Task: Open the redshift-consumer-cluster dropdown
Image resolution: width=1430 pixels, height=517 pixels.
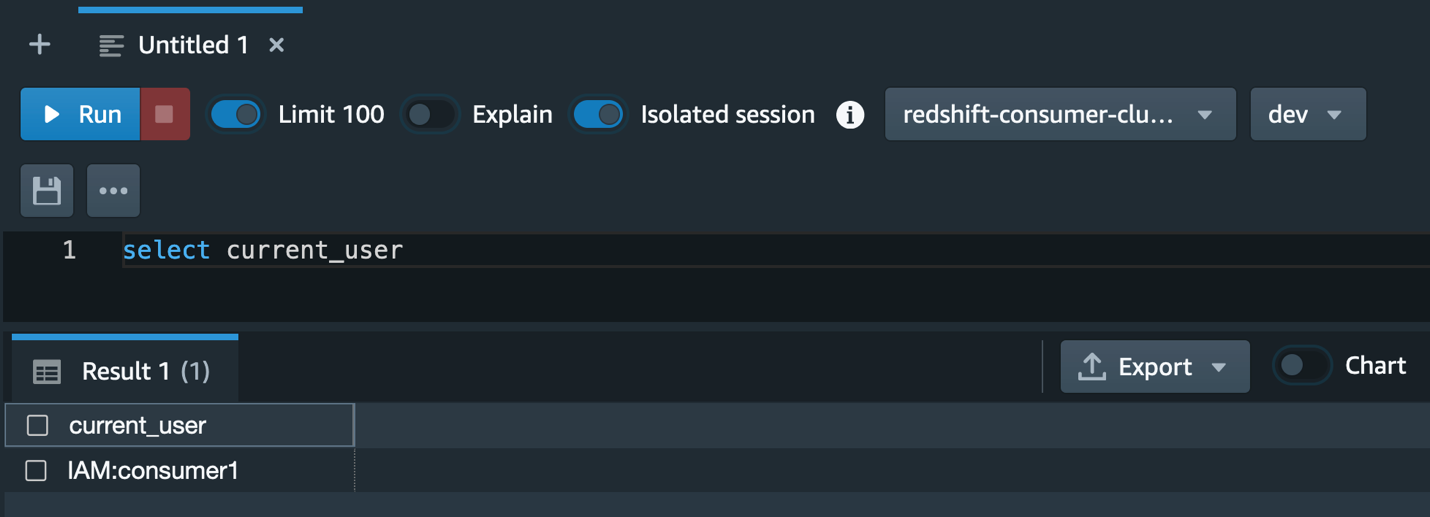Action: pos(1060,114)
